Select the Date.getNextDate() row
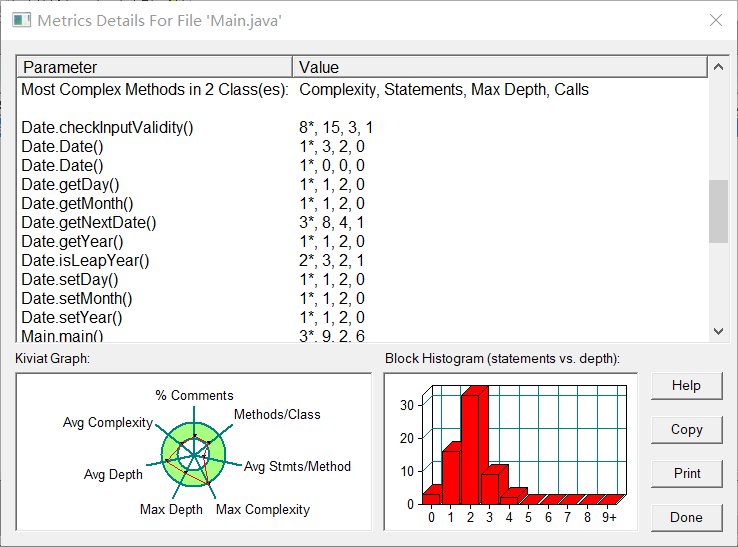Screen dimensions: 738x547 362,222
